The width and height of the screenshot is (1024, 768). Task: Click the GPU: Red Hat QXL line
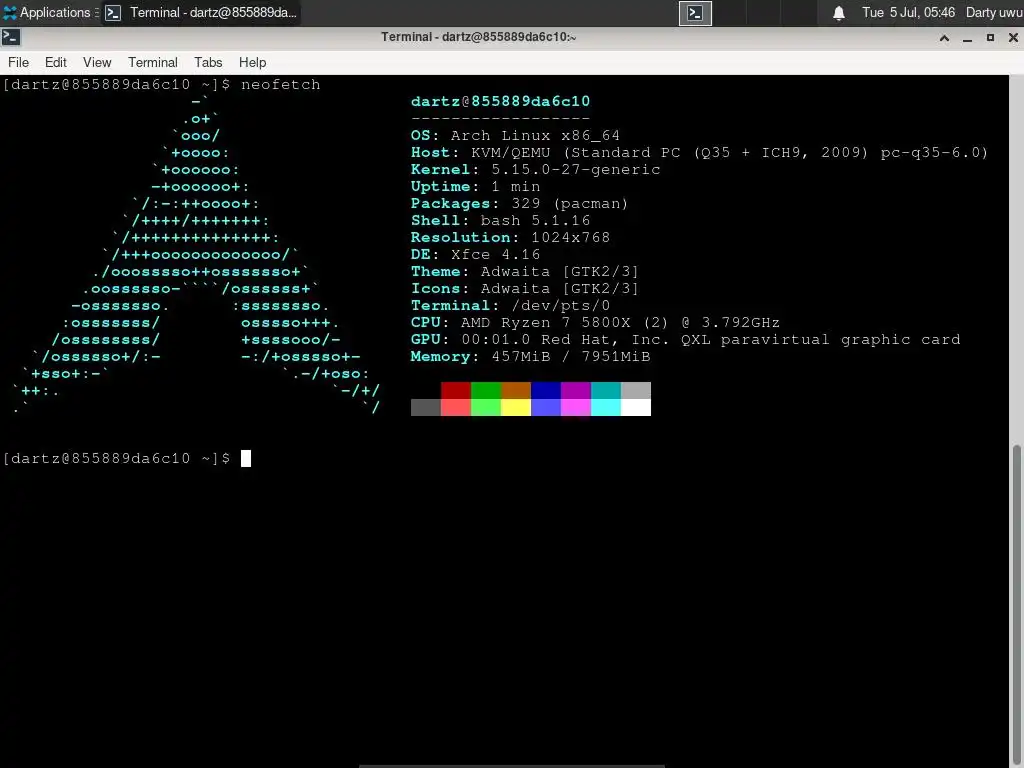coord(686,339)
